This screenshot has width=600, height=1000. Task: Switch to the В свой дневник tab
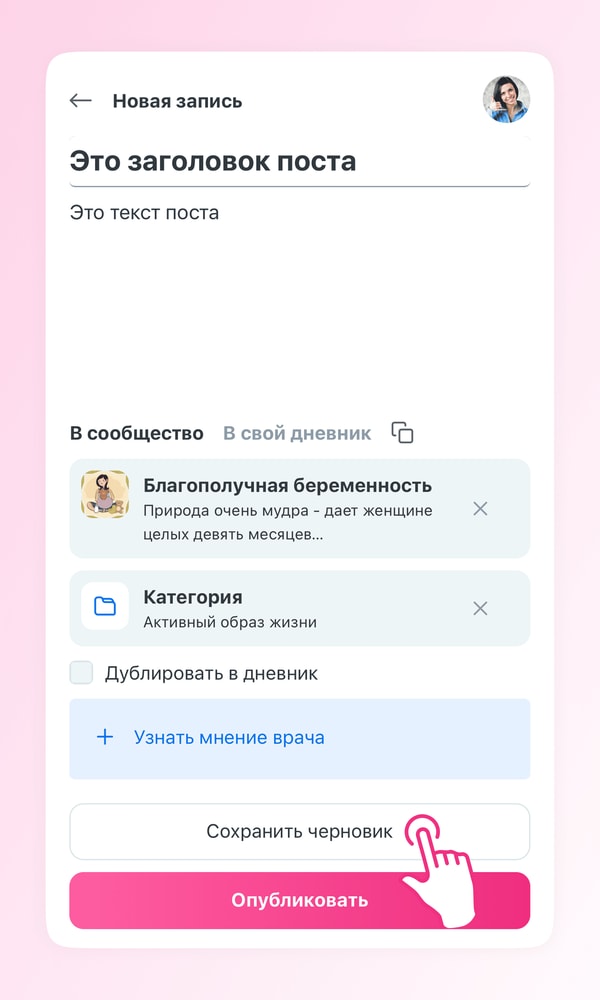pyautogui.click(x=296, y=433)
